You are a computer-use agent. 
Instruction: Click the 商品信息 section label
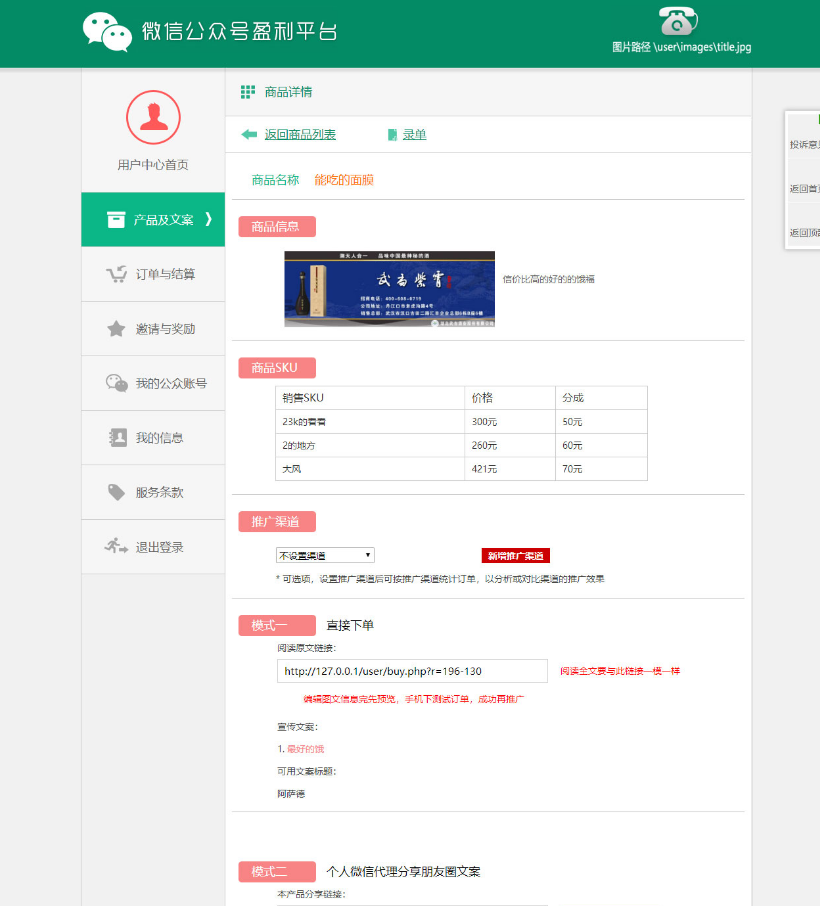tap(277, 226)
